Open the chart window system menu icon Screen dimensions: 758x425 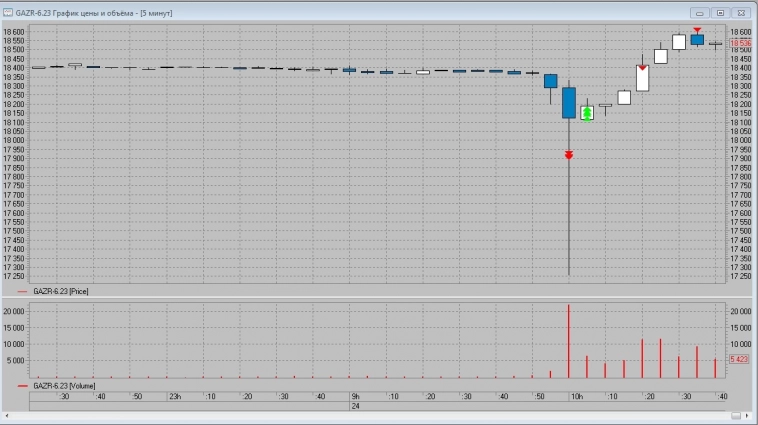(x=8, y=13)
